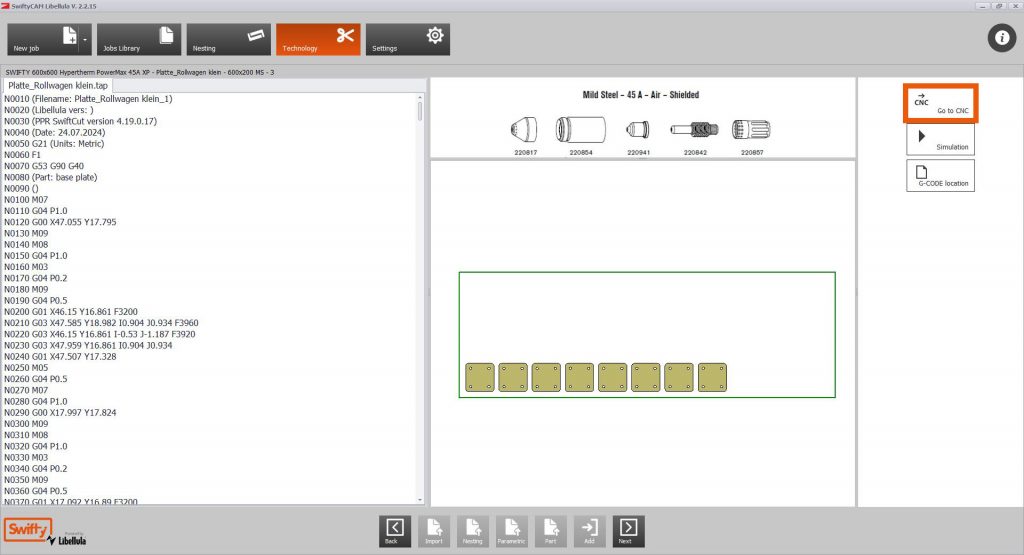Open the New job button

(x=43, y=39)
